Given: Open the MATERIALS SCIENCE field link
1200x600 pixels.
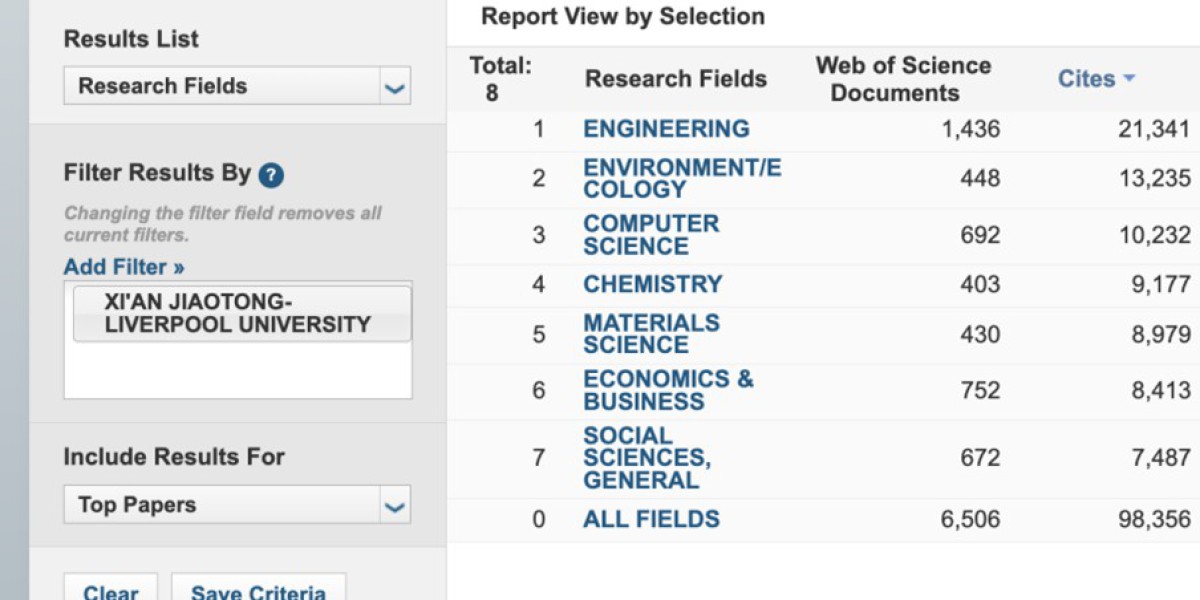Looking at the screenshot, I should coord(651,334).
